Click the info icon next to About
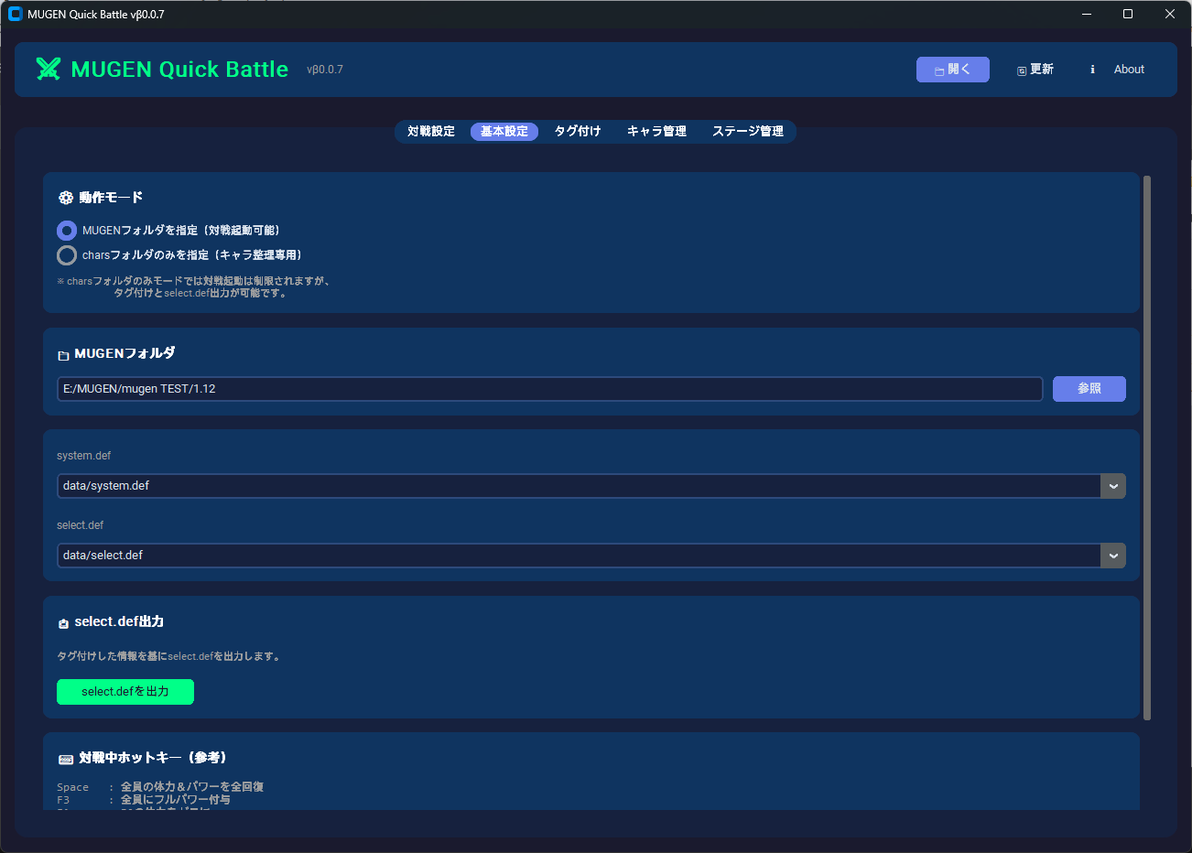This screenshot has height=853, width=1192. 1092,69
